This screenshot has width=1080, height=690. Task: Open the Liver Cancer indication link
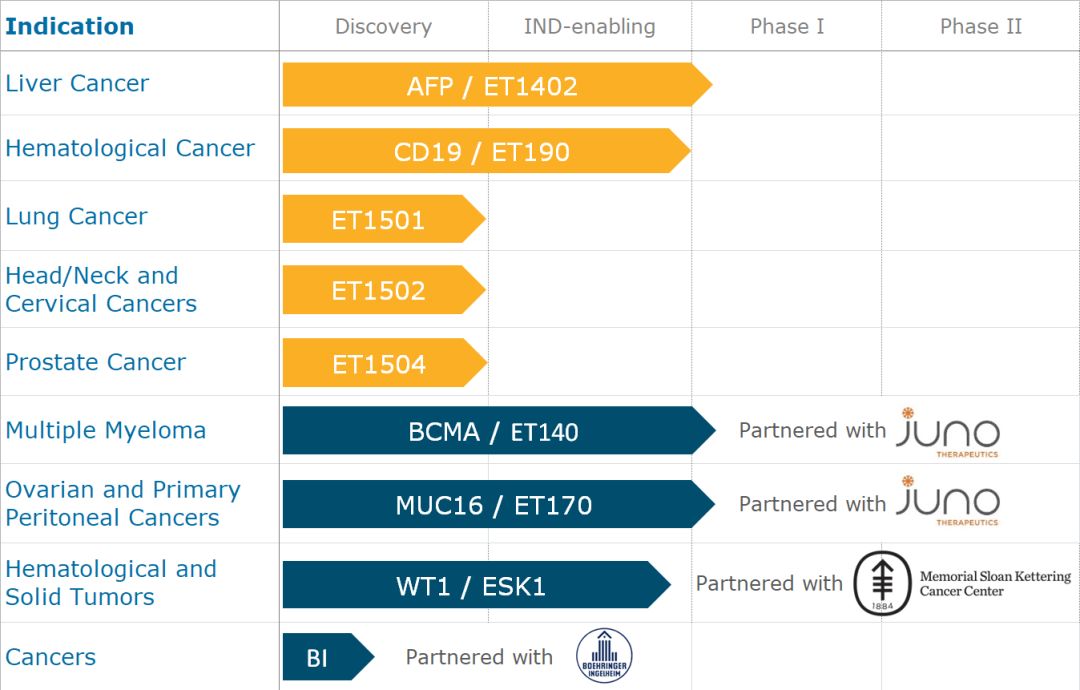coord(77,84)
